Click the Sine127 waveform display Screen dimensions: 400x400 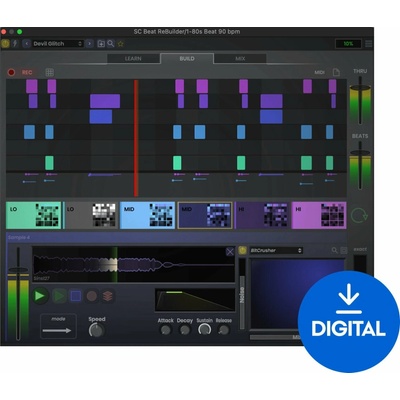pyautogui.click(x=133, y=265)
